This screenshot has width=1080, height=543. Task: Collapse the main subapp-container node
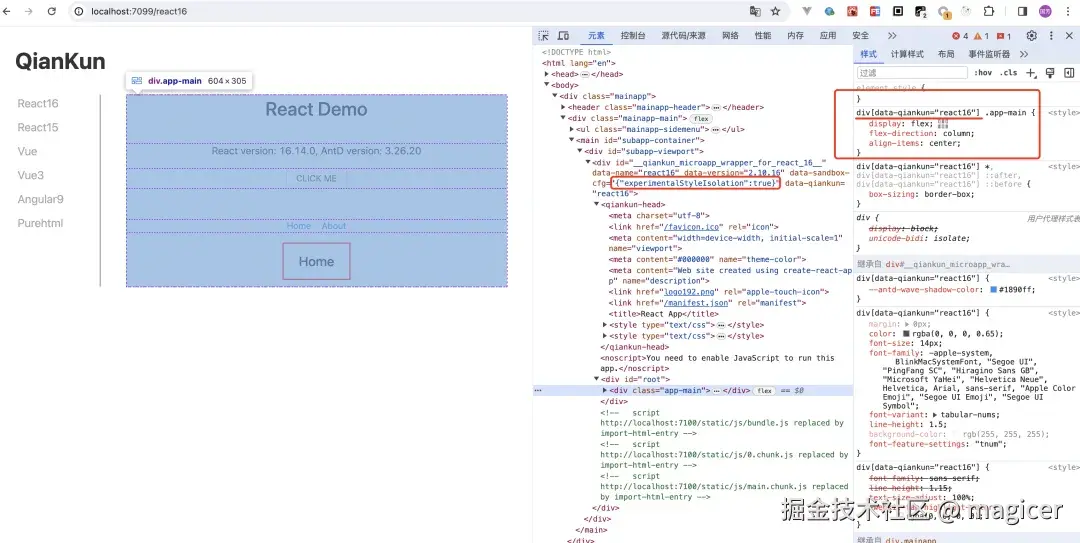click(572, 141)
